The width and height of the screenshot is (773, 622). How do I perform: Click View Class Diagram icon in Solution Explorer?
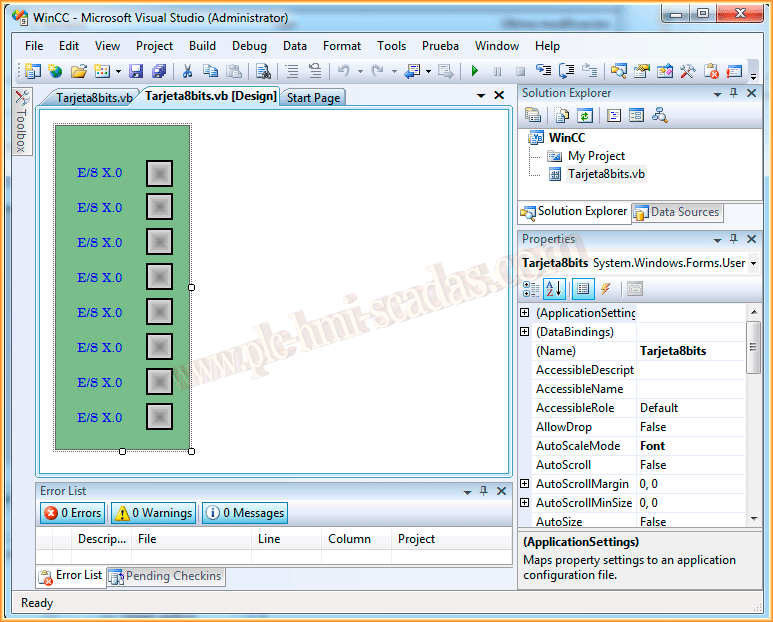click(x=659, y=116)
